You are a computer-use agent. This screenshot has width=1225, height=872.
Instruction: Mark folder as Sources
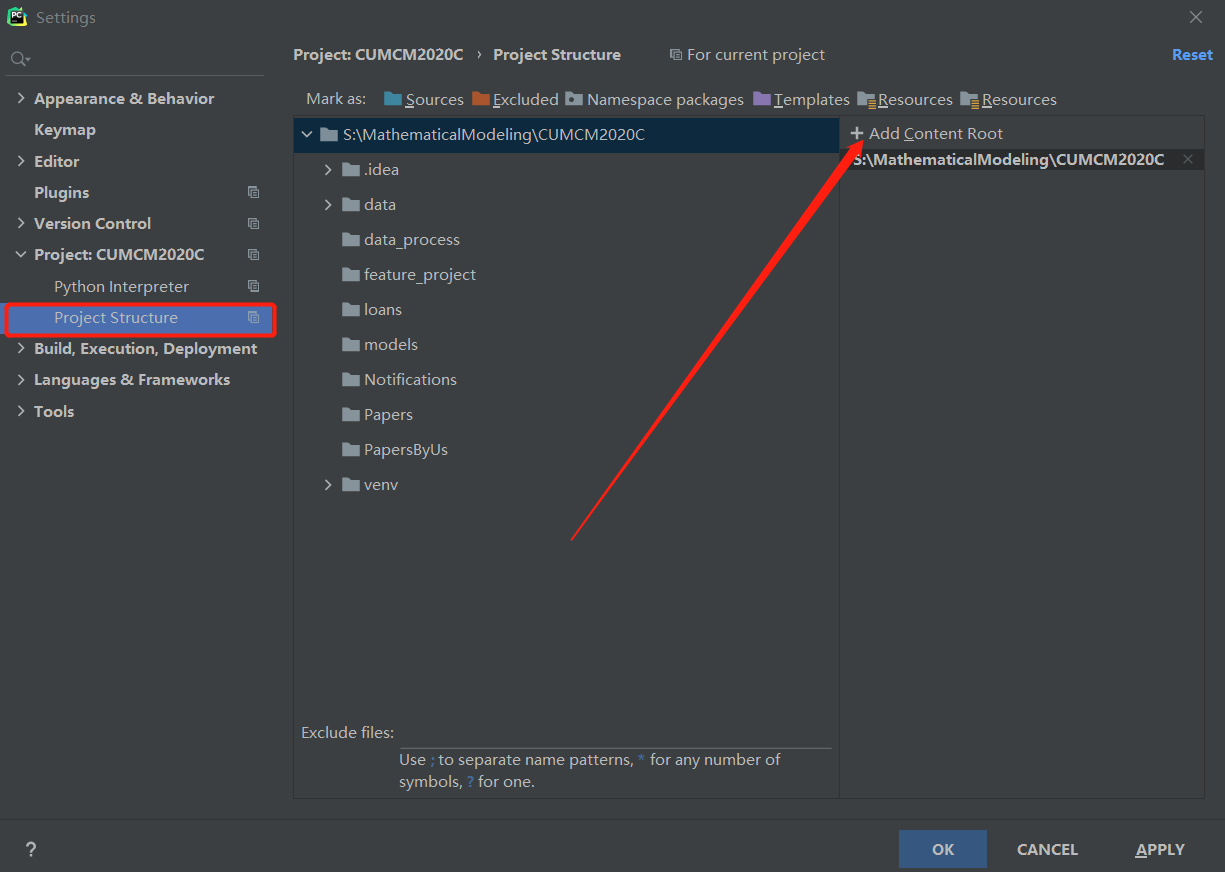click(x=424, y=99)
